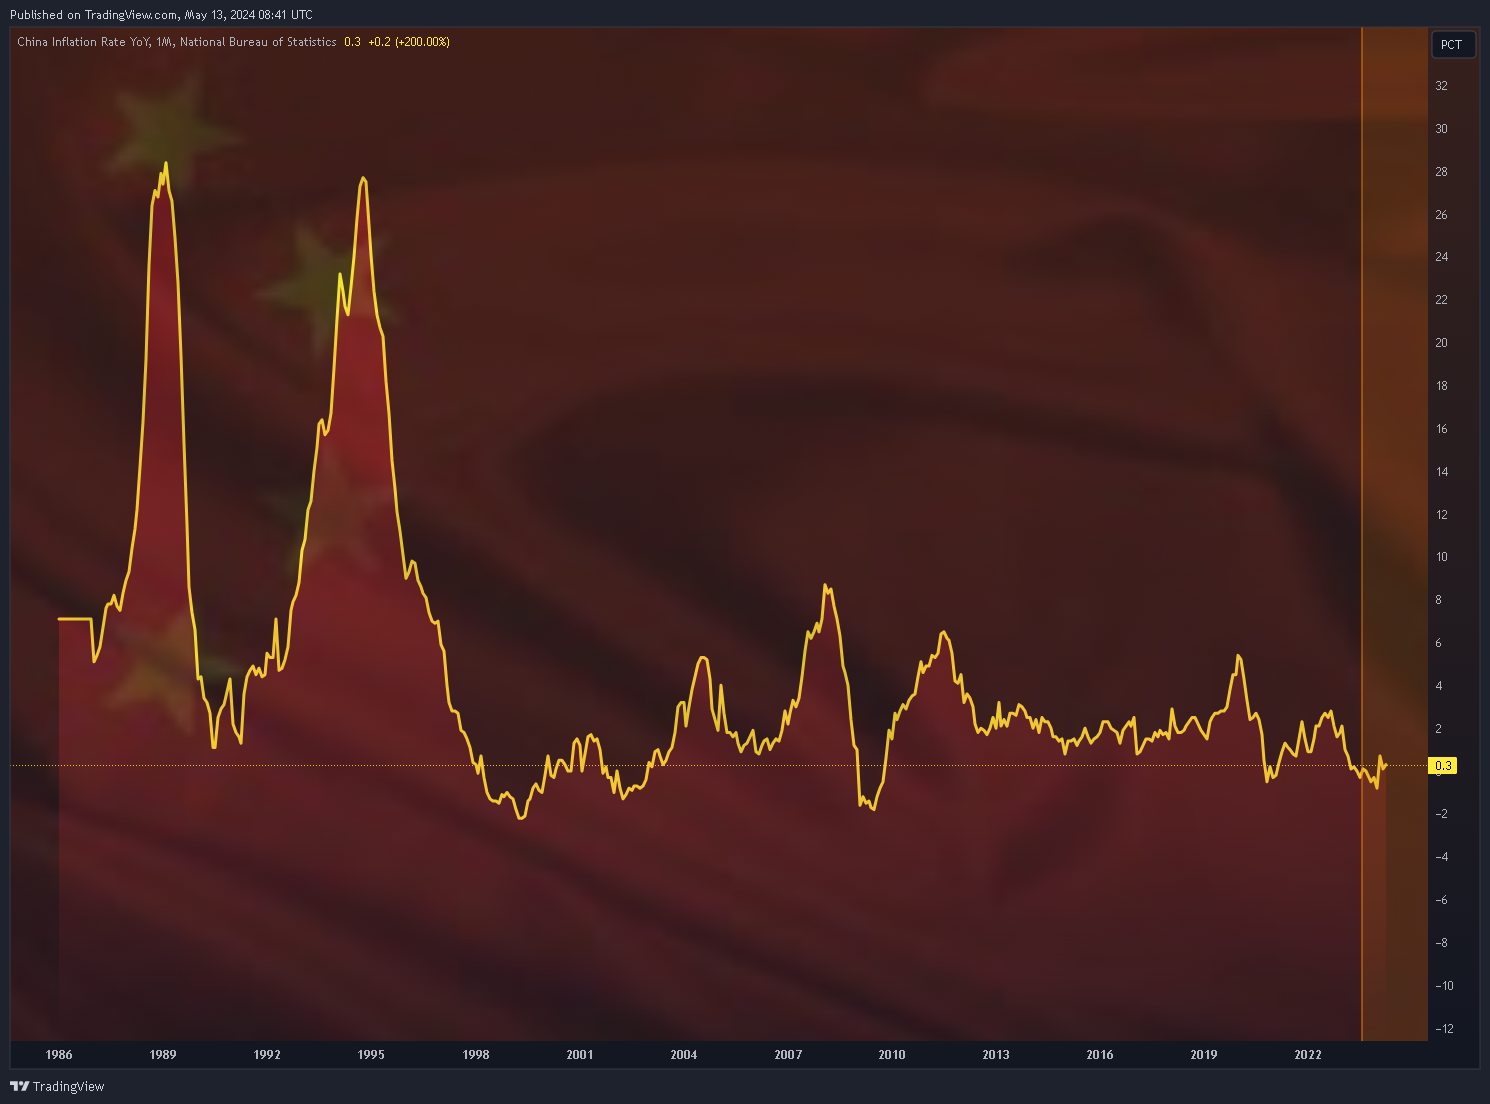Viewport: 1490px width, 1104px height.
Task: Click the TradingView logo icon at bottom-left
Action: (19, 1086)
